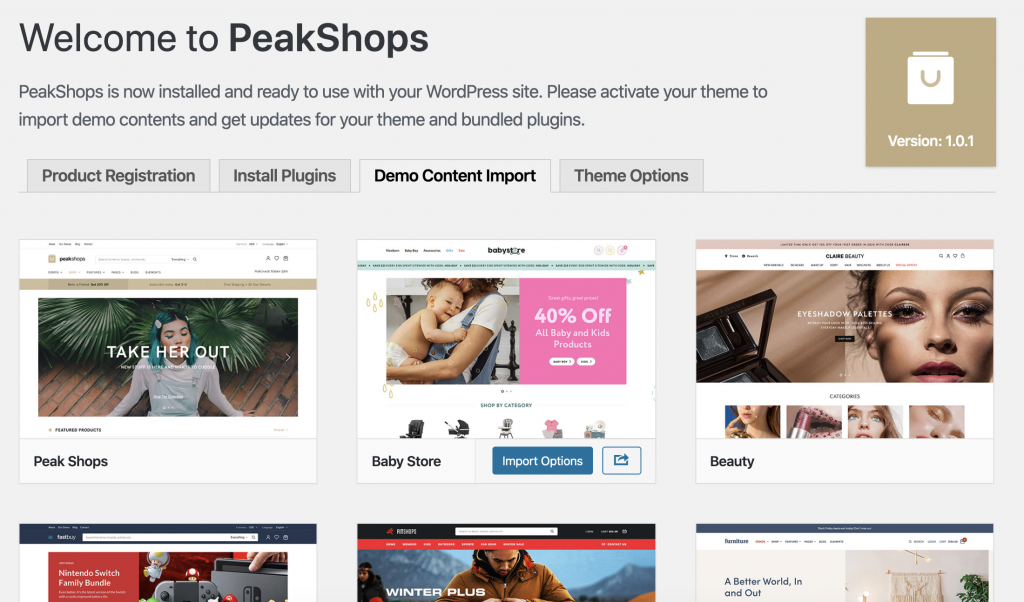Click the stroller category icon in Baby Store preview
1024x602 pixels.
(458, 428)
